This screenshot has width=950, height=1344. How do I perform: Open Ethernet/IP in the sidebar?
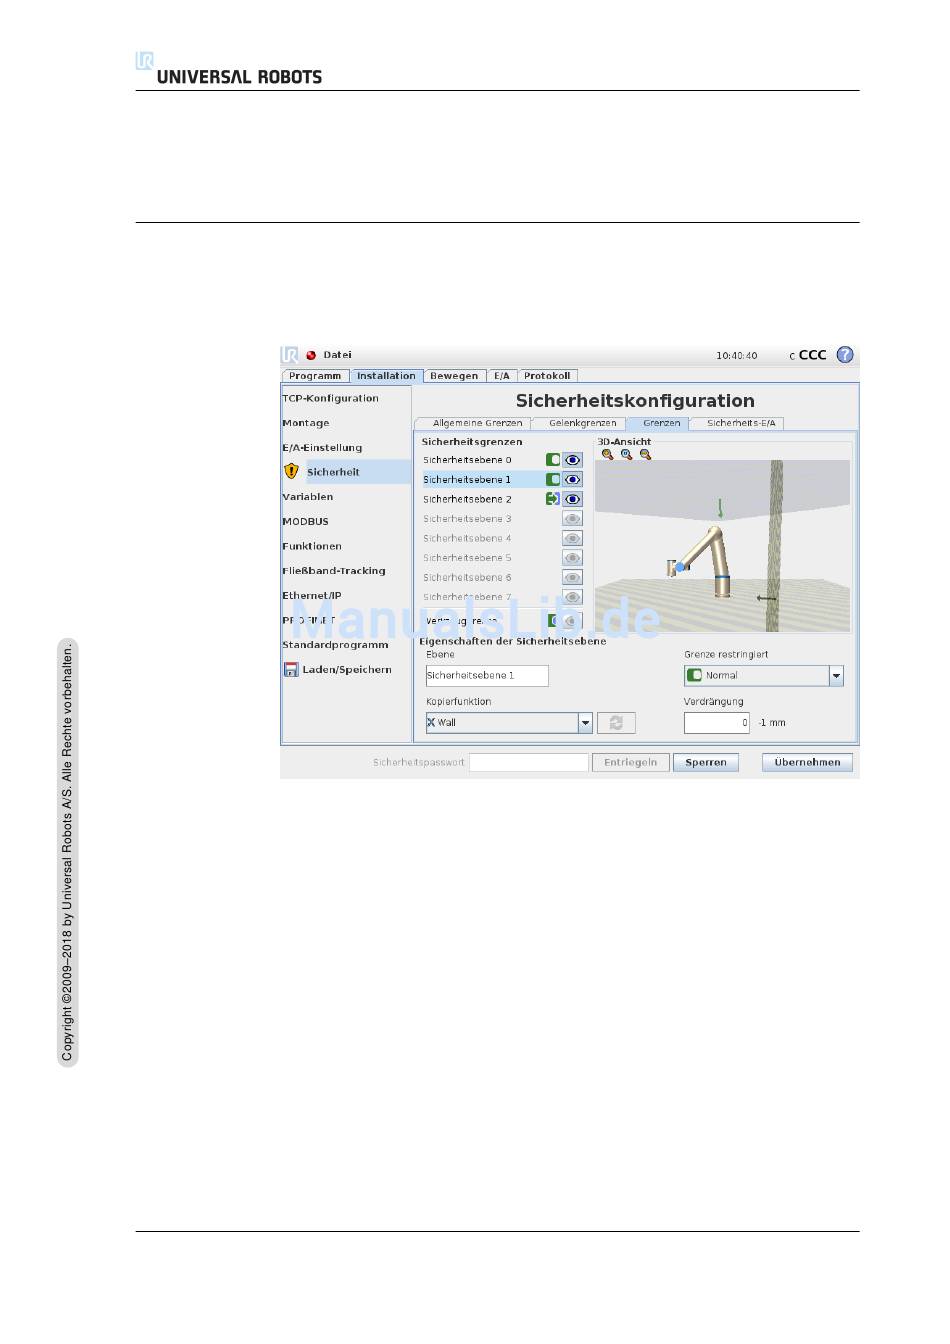click(311, 596)
